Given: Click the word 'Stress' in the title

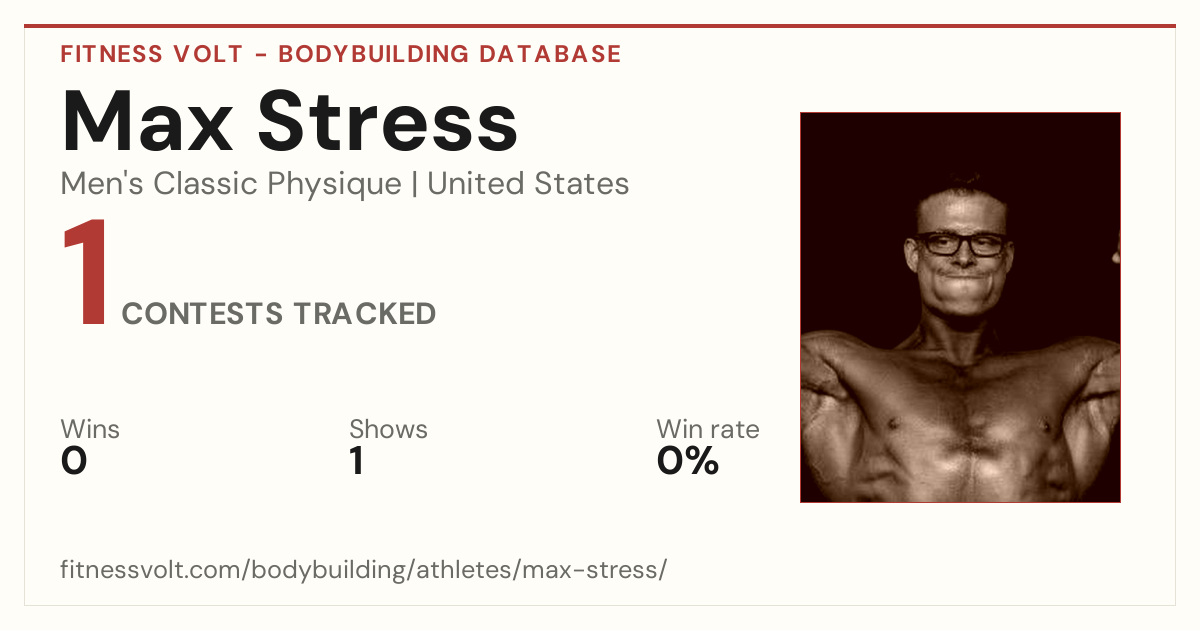Looking at the screenshot, I should (x=388, y=122).
